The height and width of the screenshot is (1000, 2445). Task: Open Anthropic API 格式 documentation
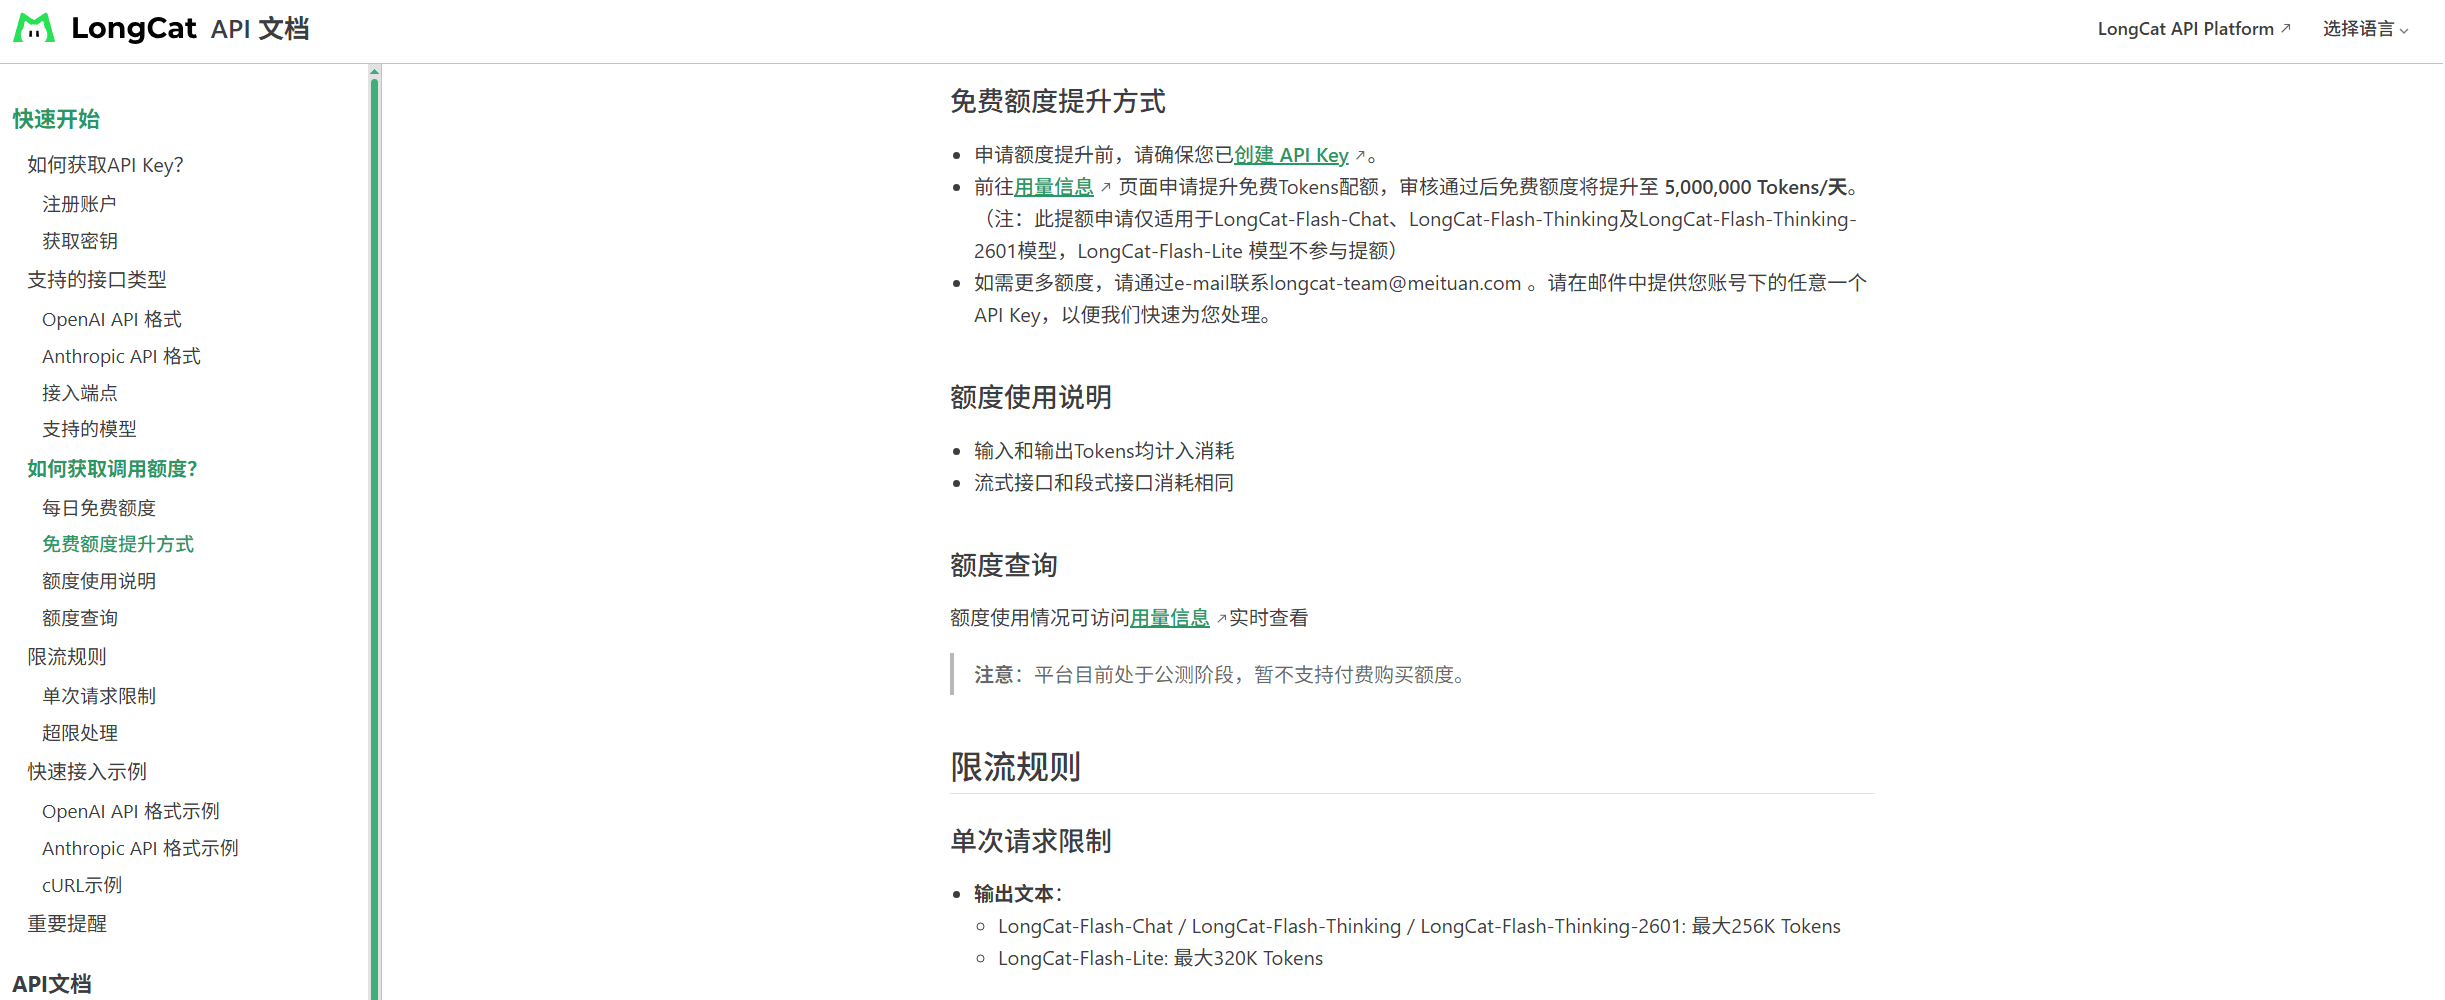point(121,356)
